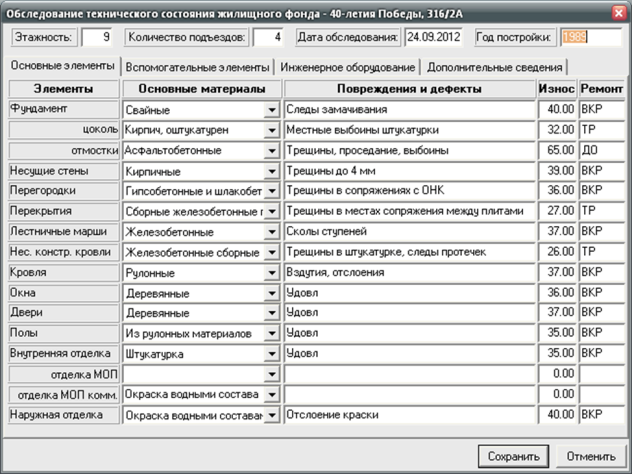Image resolution: width=632 pixels, height=474 pixels.
Task: Click defects field 'Отслоение краски'
Action: 410,415
